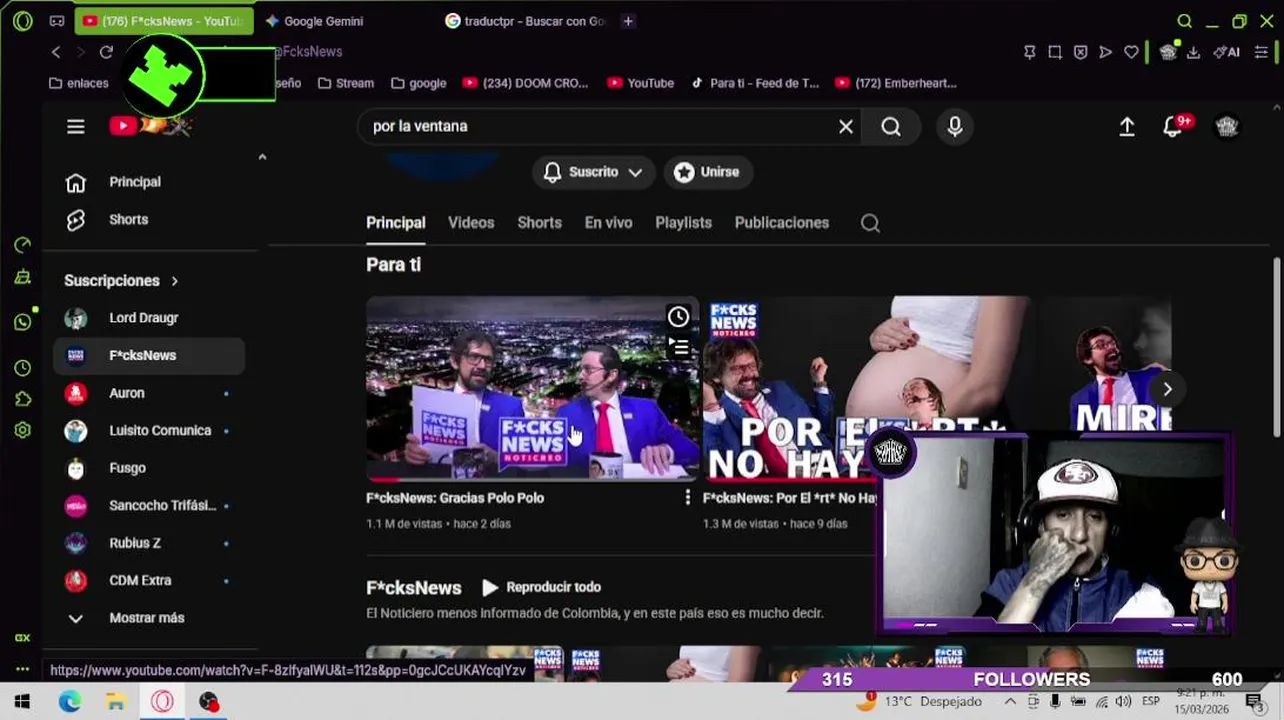Open Extensions cube in Opera sidebar

pos(23,399)
